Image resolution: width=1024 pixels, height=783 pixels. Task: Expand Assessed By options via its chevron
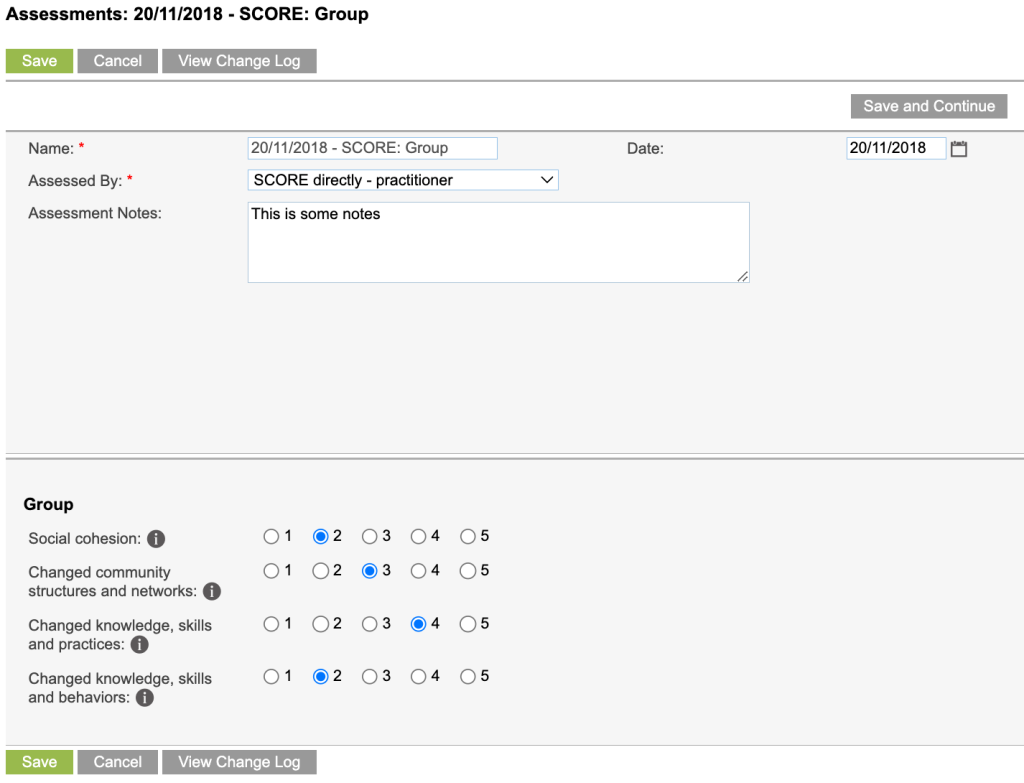click(546, 180)
